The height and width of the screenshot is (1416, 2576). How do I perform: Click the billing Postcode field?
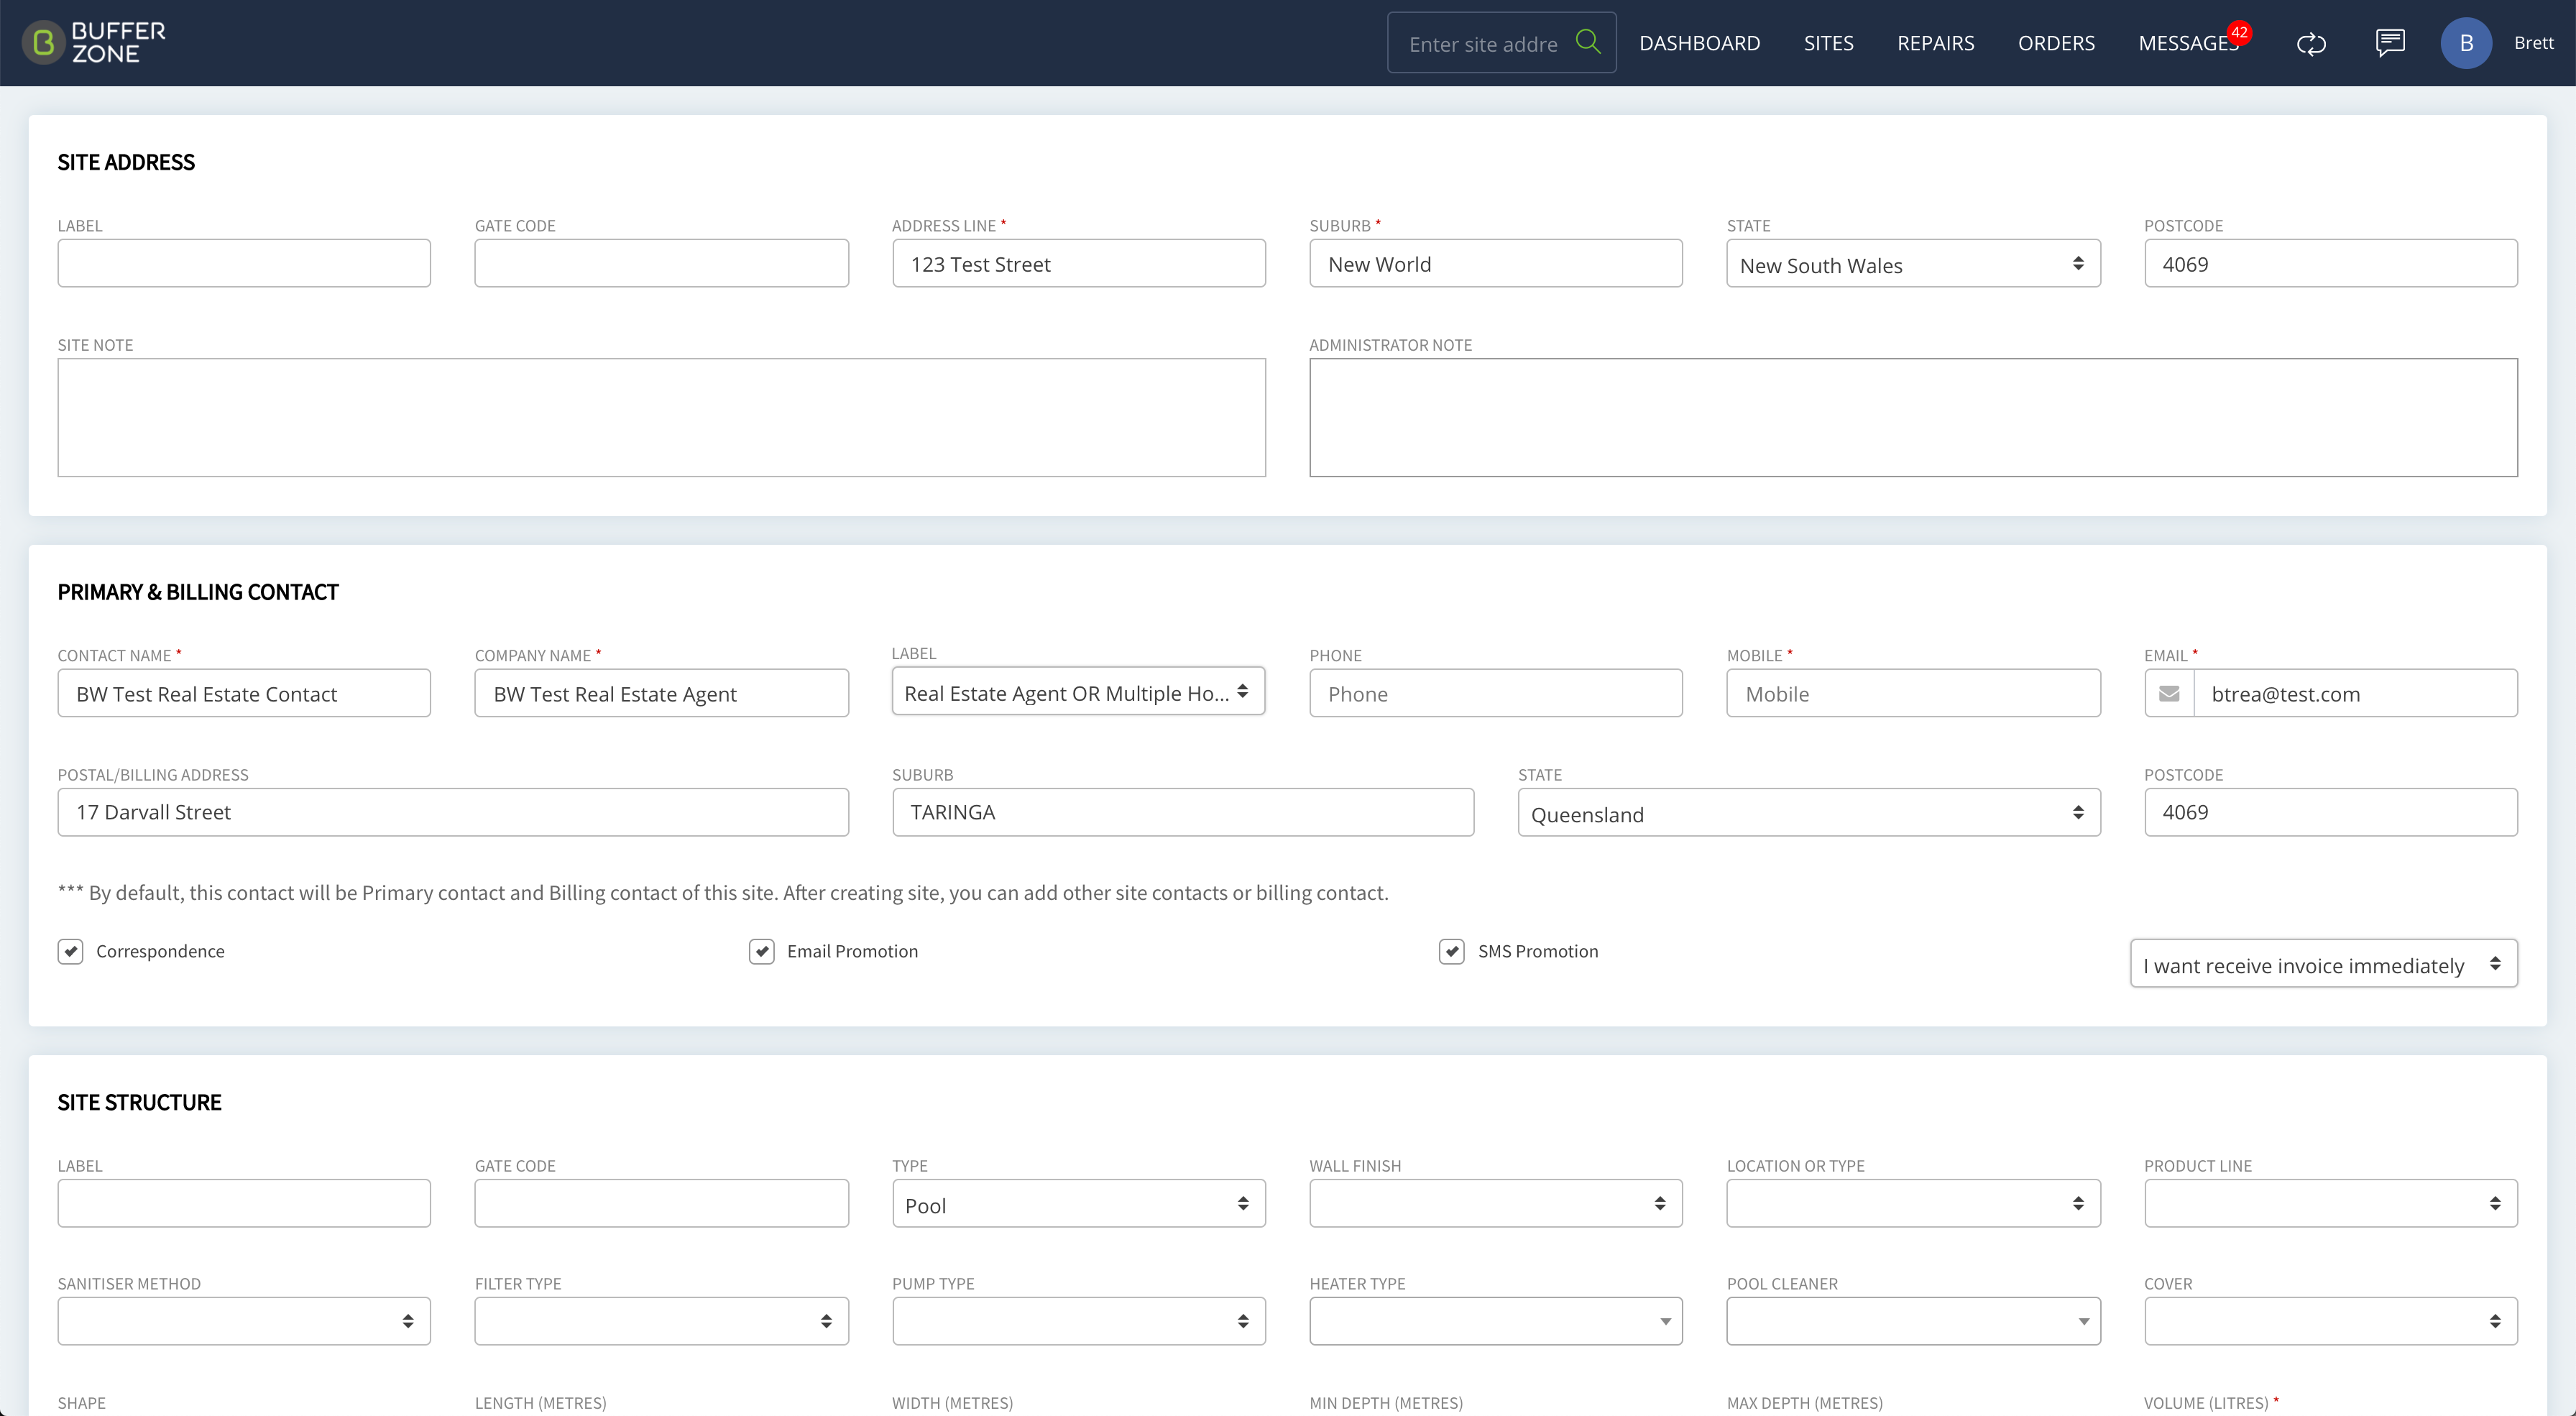2331,812
